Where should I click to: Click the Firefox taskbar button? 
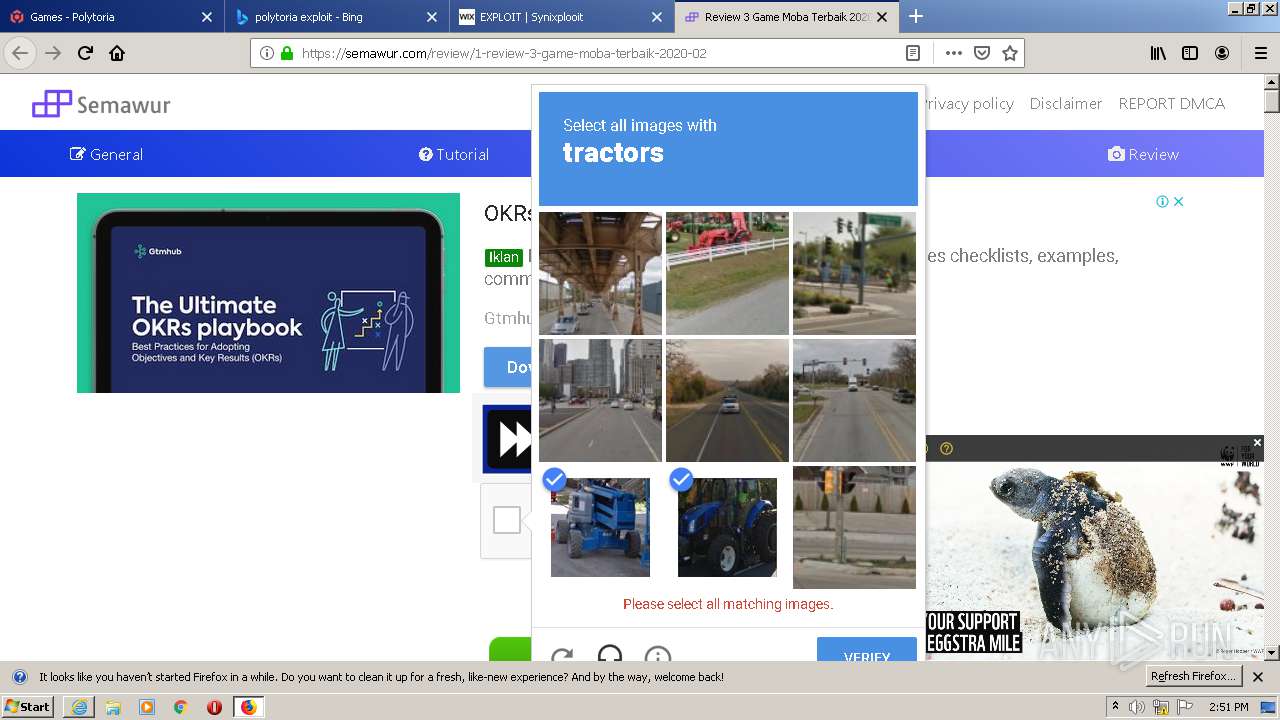point(248,707)
